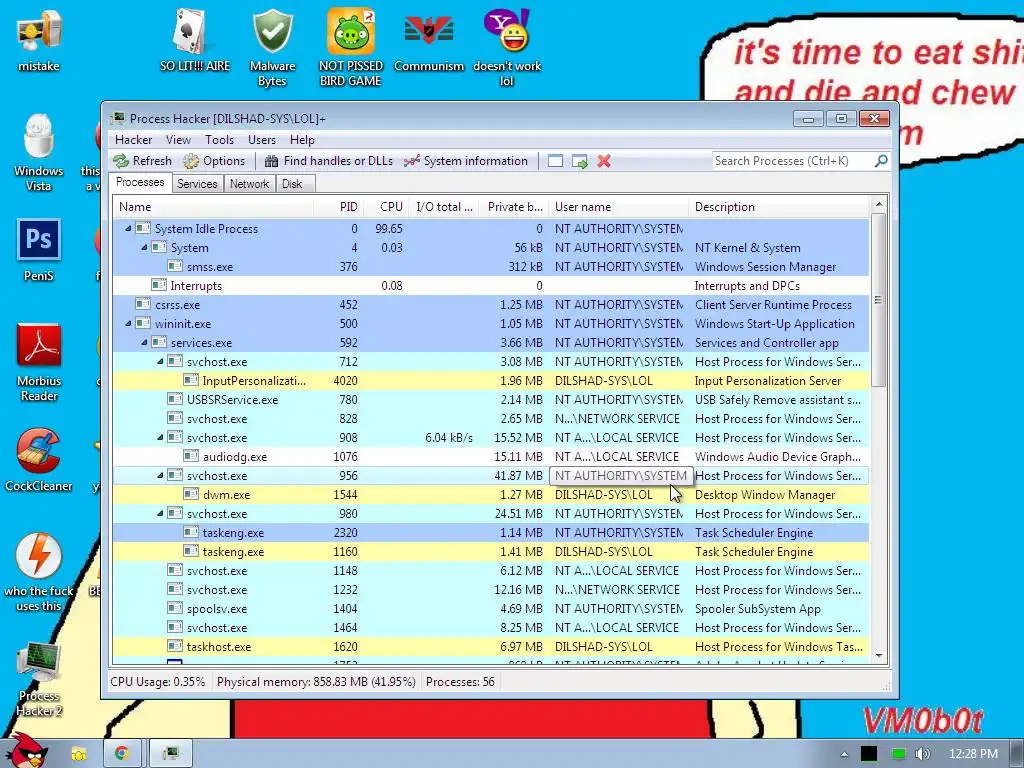Open the Communism desktop icon

point(428,40)
